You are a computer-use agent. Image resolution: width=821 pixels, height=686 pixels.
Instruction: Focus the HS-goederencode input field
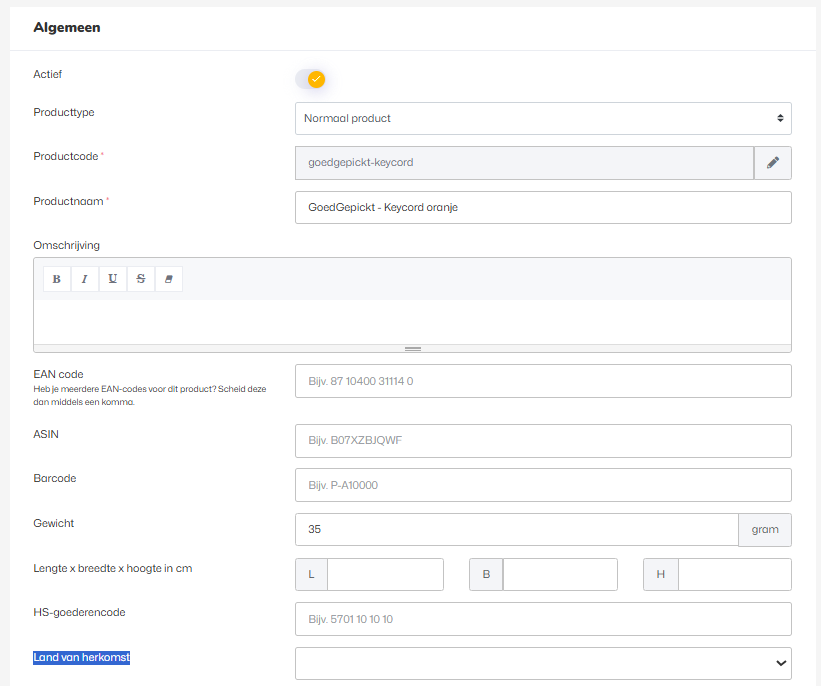coord(543,619)
